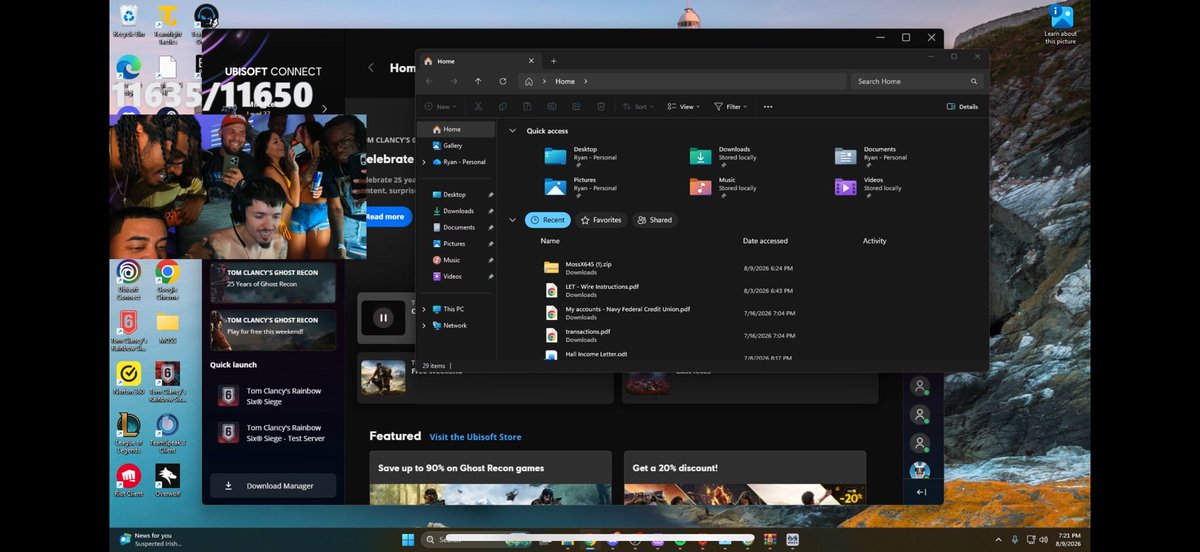
Task: Open the Ubisoft Connect desktop shortcut
Action: tap(128, 280)
